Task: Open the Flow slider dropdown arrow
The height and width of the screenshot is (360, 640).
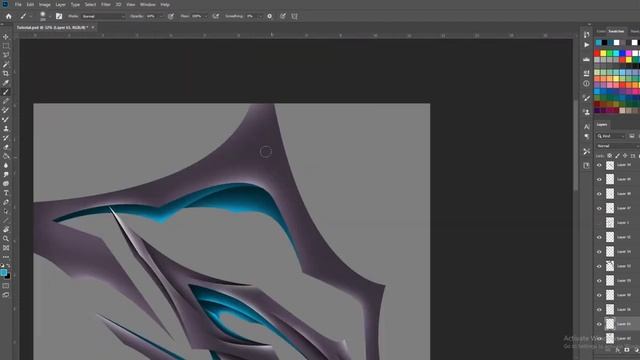Action: 206,16
